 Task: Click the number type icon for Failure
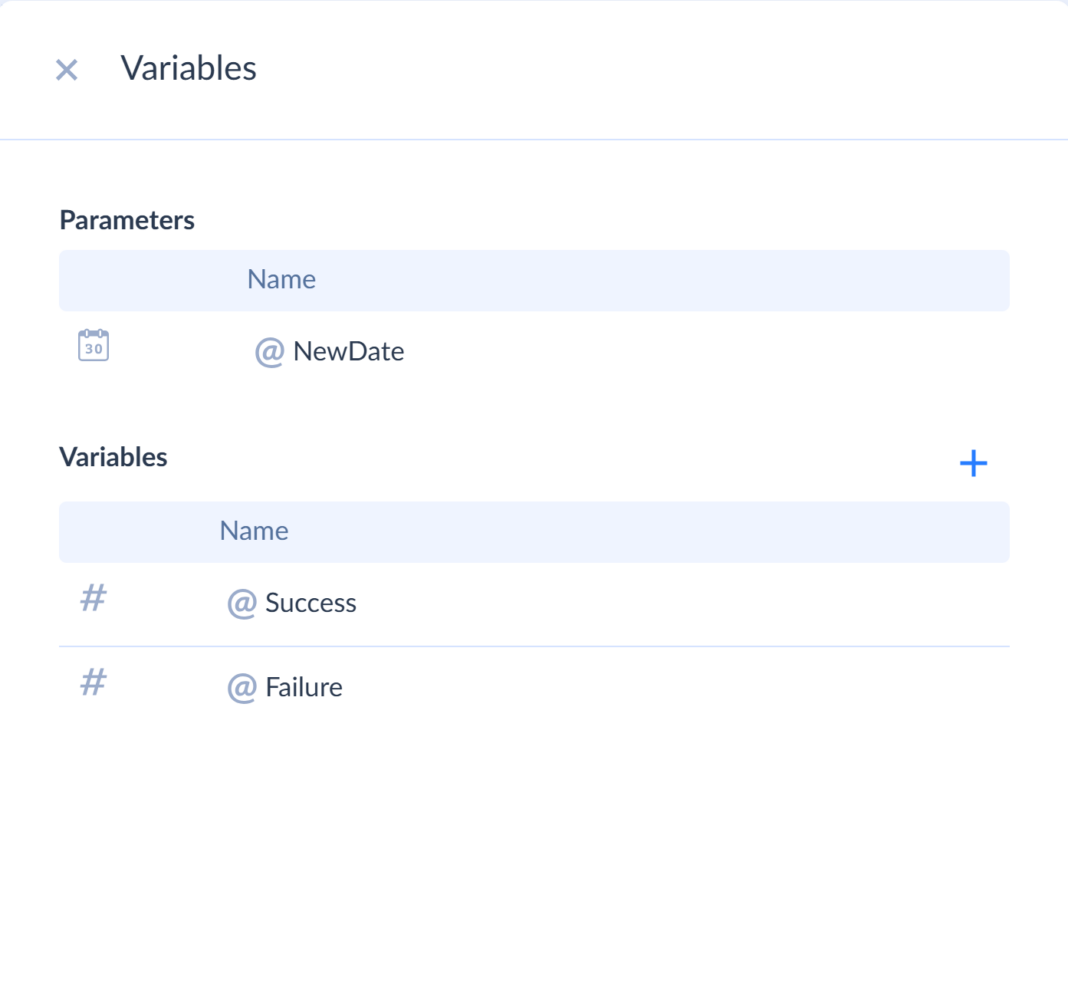pyautogui.click(x=93, y=683)
